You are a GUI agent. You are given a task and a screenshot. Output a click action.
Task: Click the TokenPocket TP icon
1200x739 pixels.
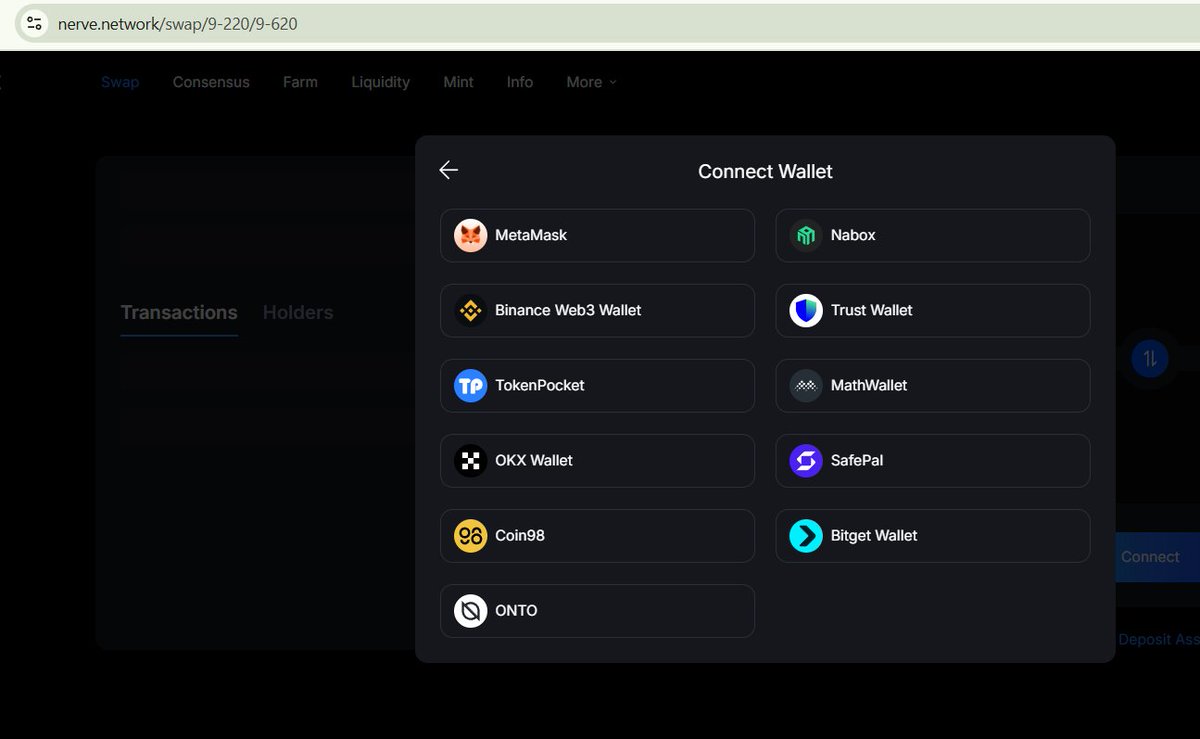click(x=470, y=385)
